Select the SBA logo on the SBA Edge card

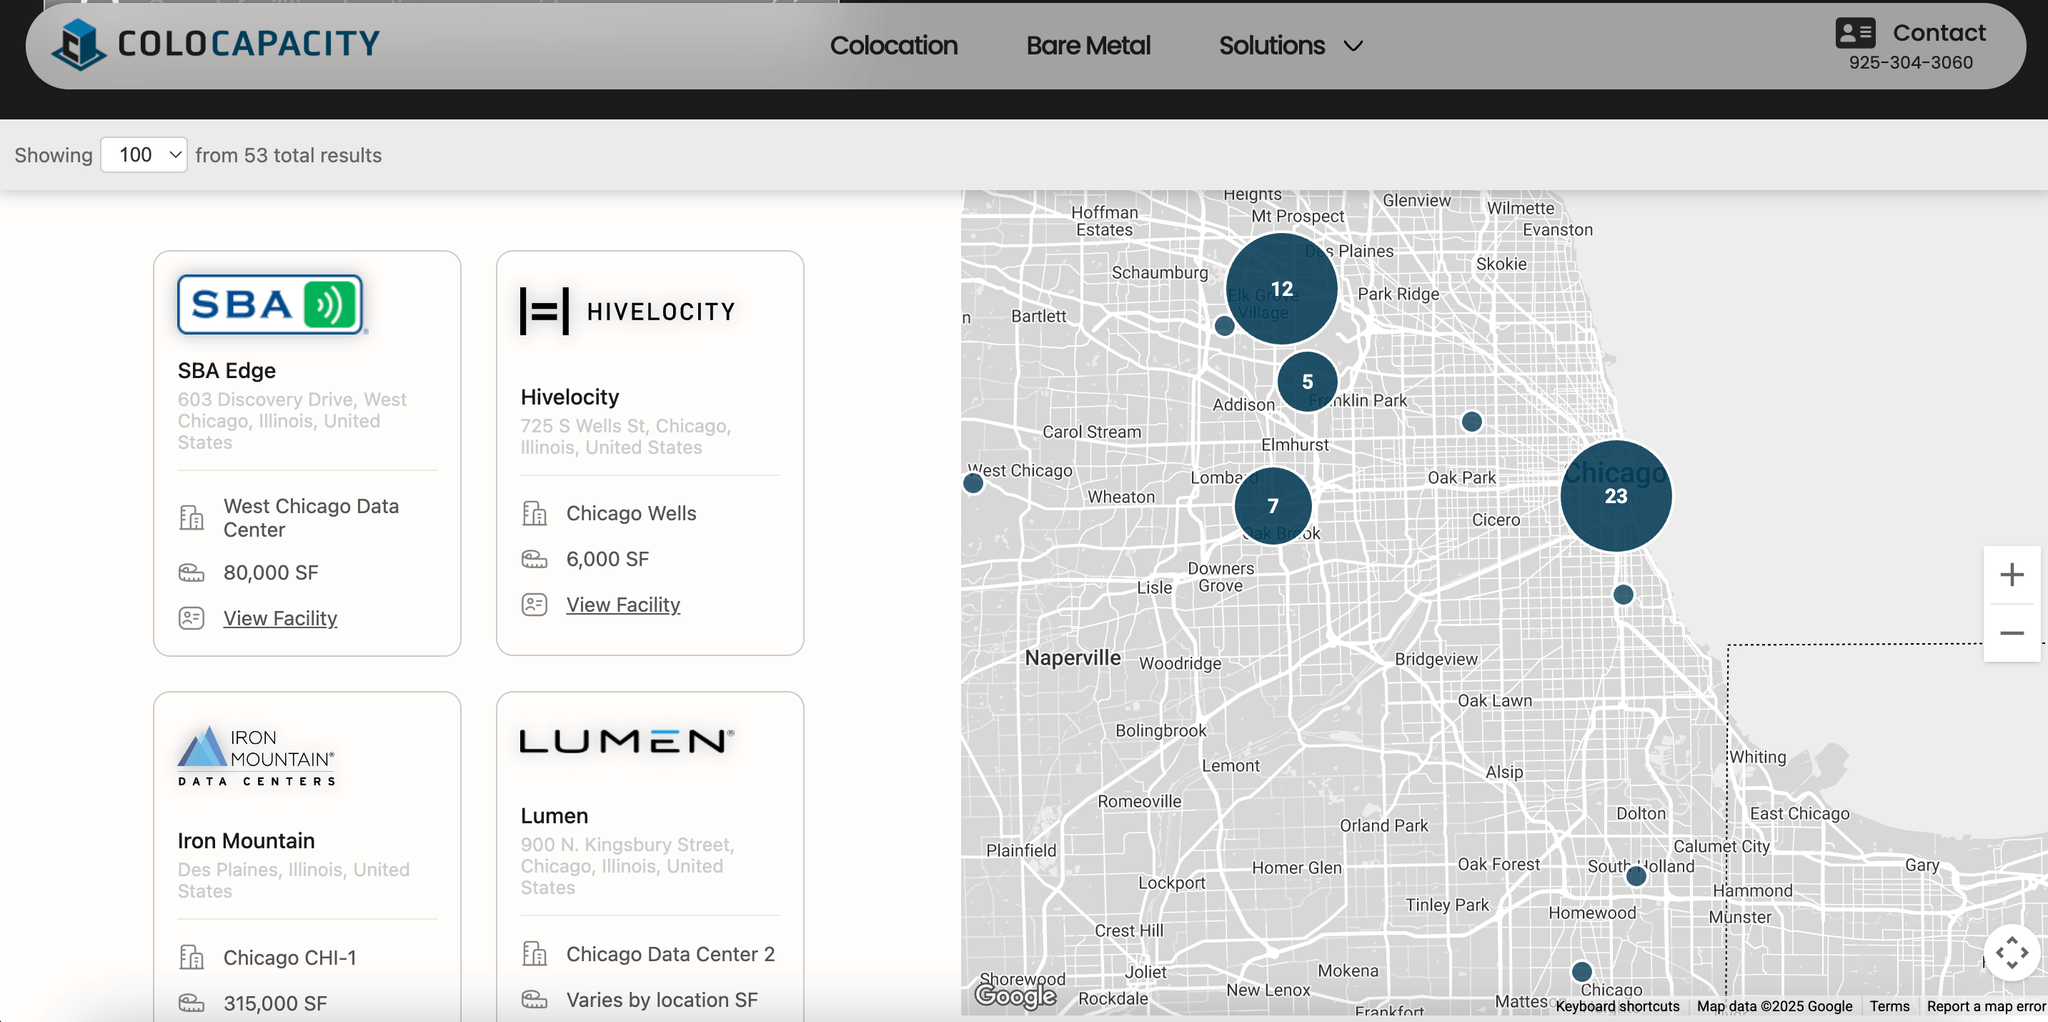point(269,304)
